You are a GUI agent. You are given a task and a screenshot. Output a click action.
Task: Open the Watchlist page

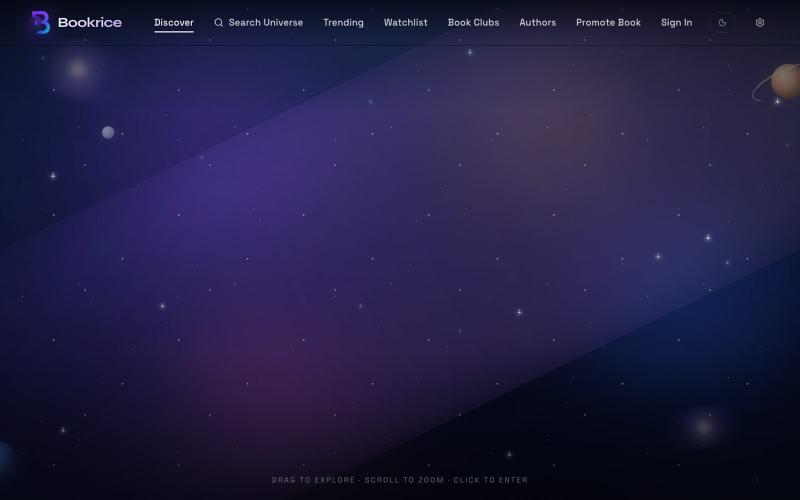click(x=406, y=22)
